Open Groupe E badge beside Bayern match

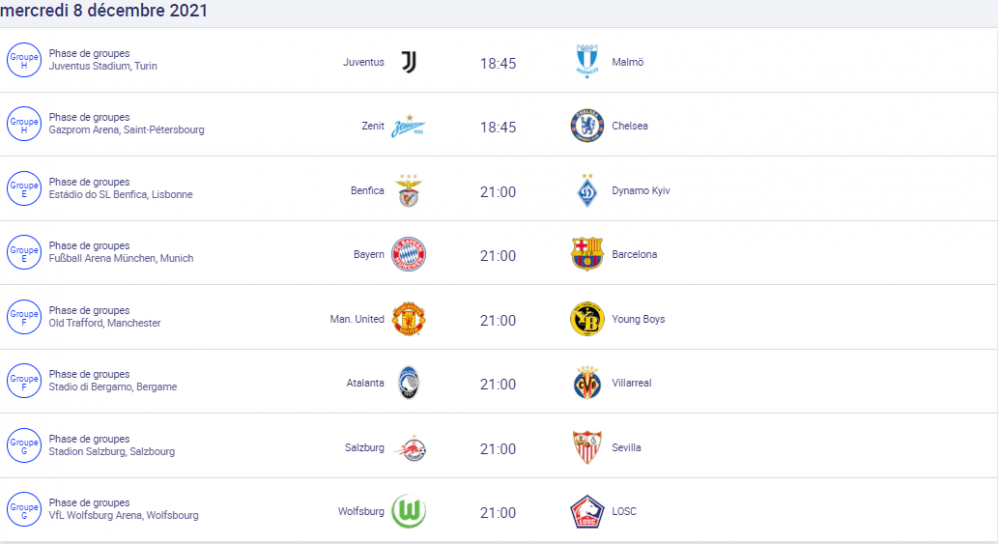pos(24,253)
